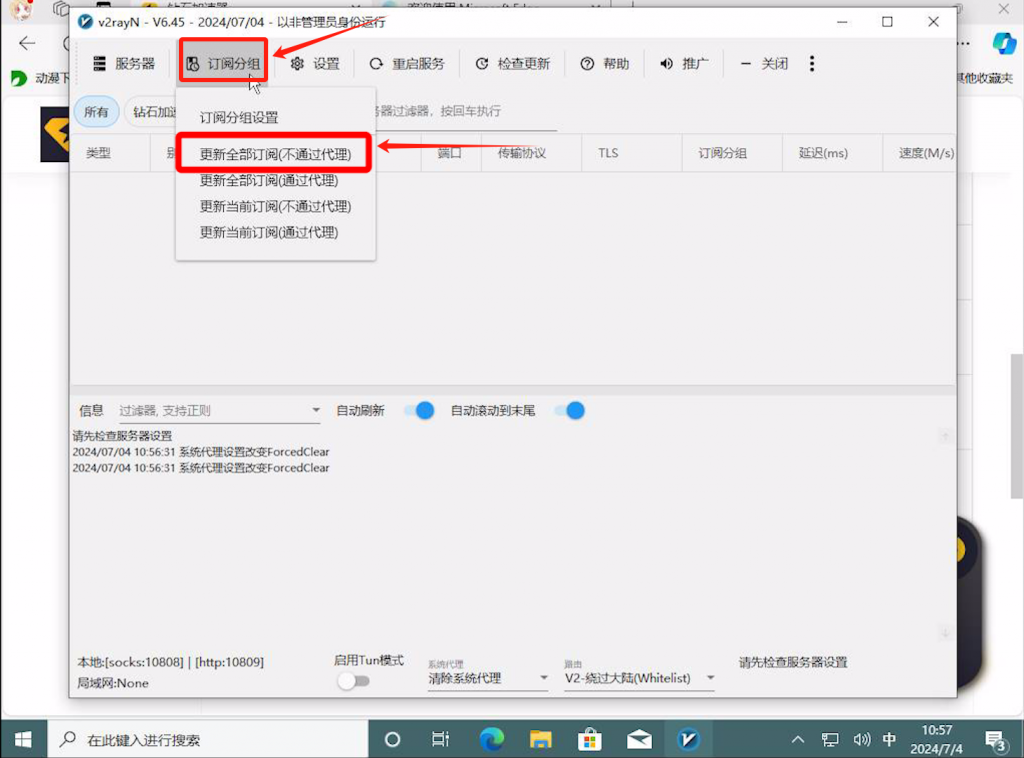
Task: Open the 帮助 help menu
Action: click(605, 63)
